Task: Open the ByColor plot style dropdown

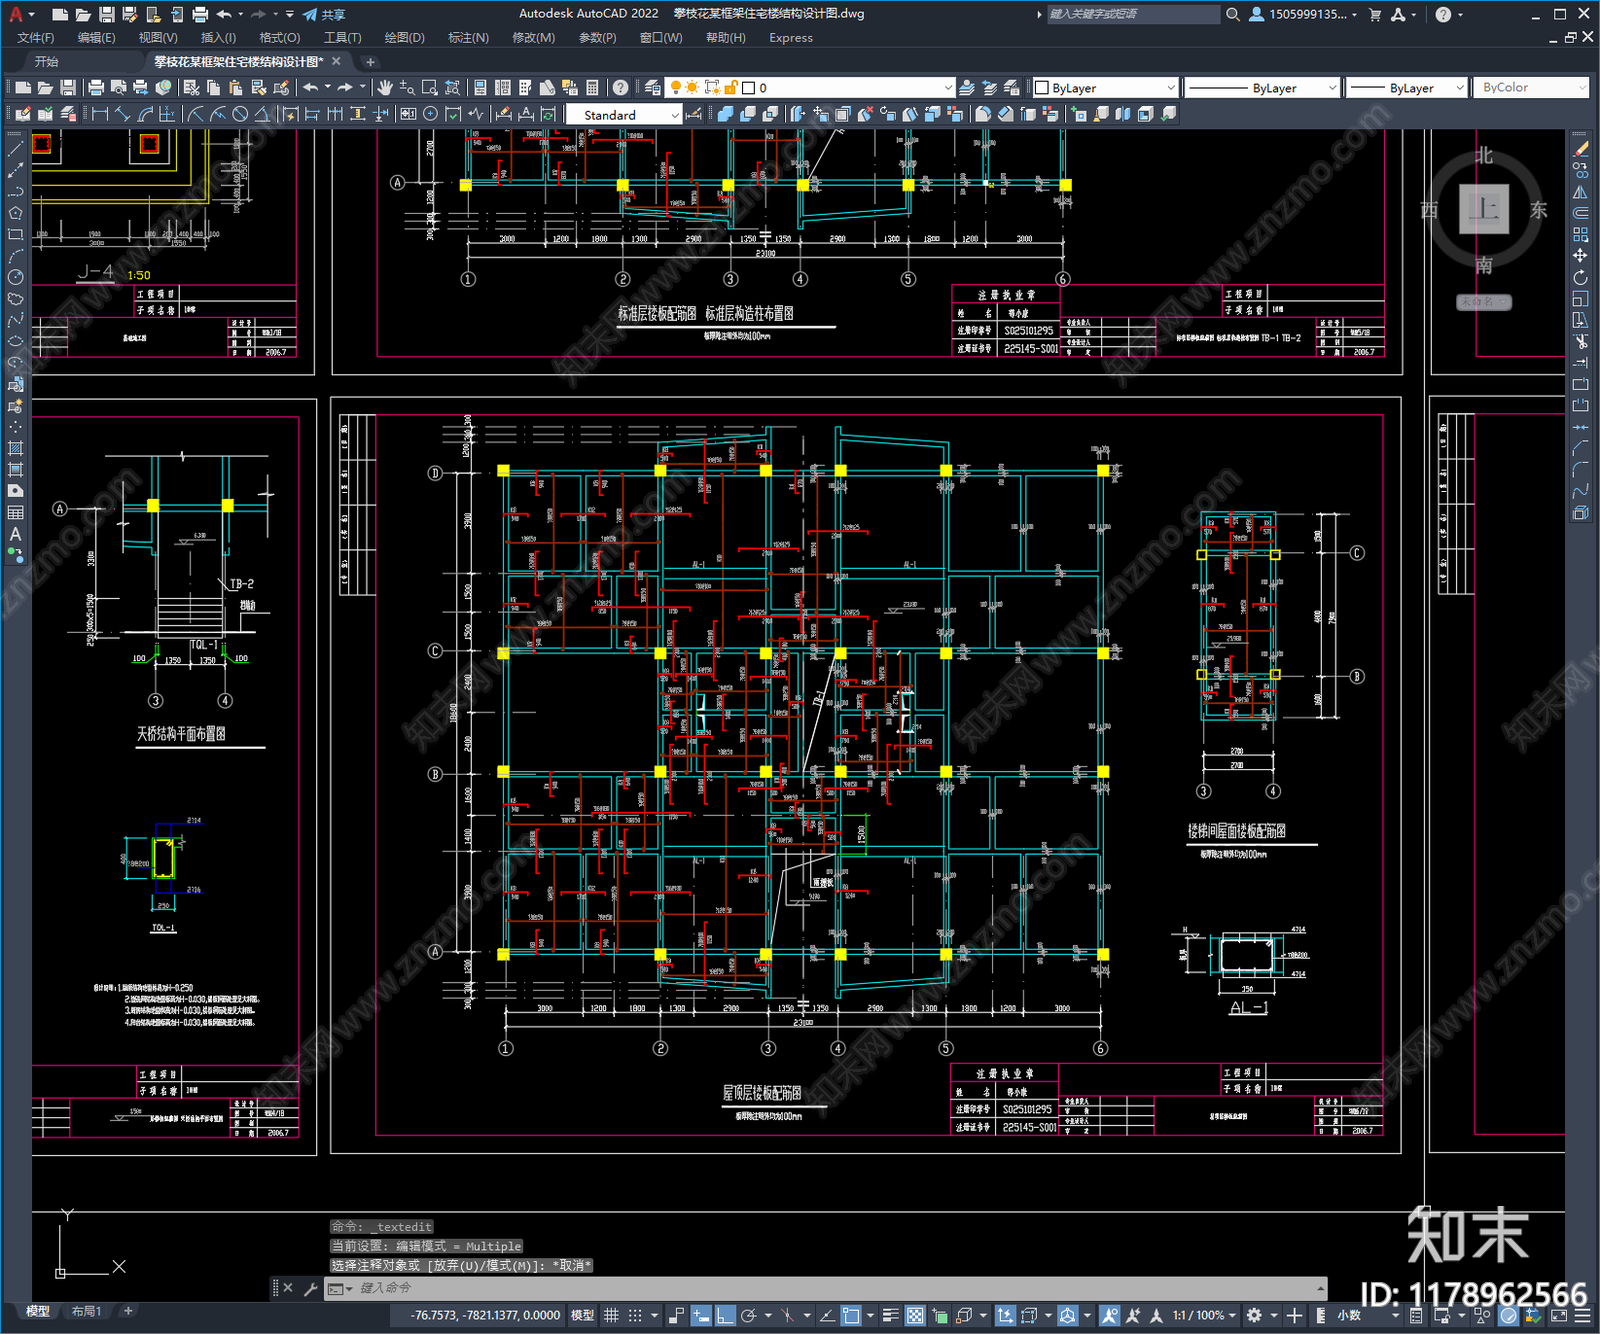Action: [x=1533, y=88]
